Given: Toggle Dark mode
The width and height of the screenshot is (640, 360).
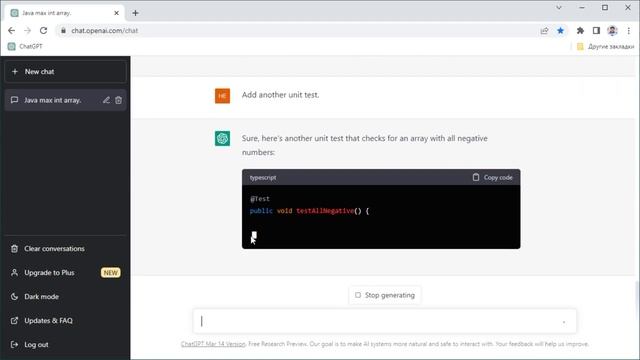Looking at the screenshot, I should (x=65, y=297).
